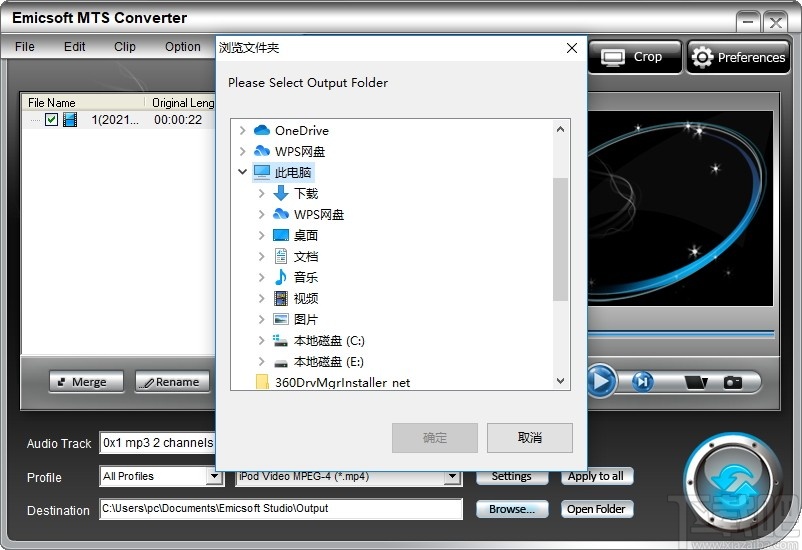This screenshot has height=550, width=802.
Task: Click the 本地磁盘 (E:) drive icon
Action: (281, 362)
